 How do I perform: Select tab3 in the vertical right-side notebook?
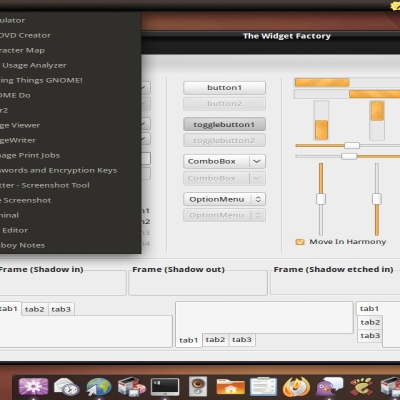coord(370,336)
